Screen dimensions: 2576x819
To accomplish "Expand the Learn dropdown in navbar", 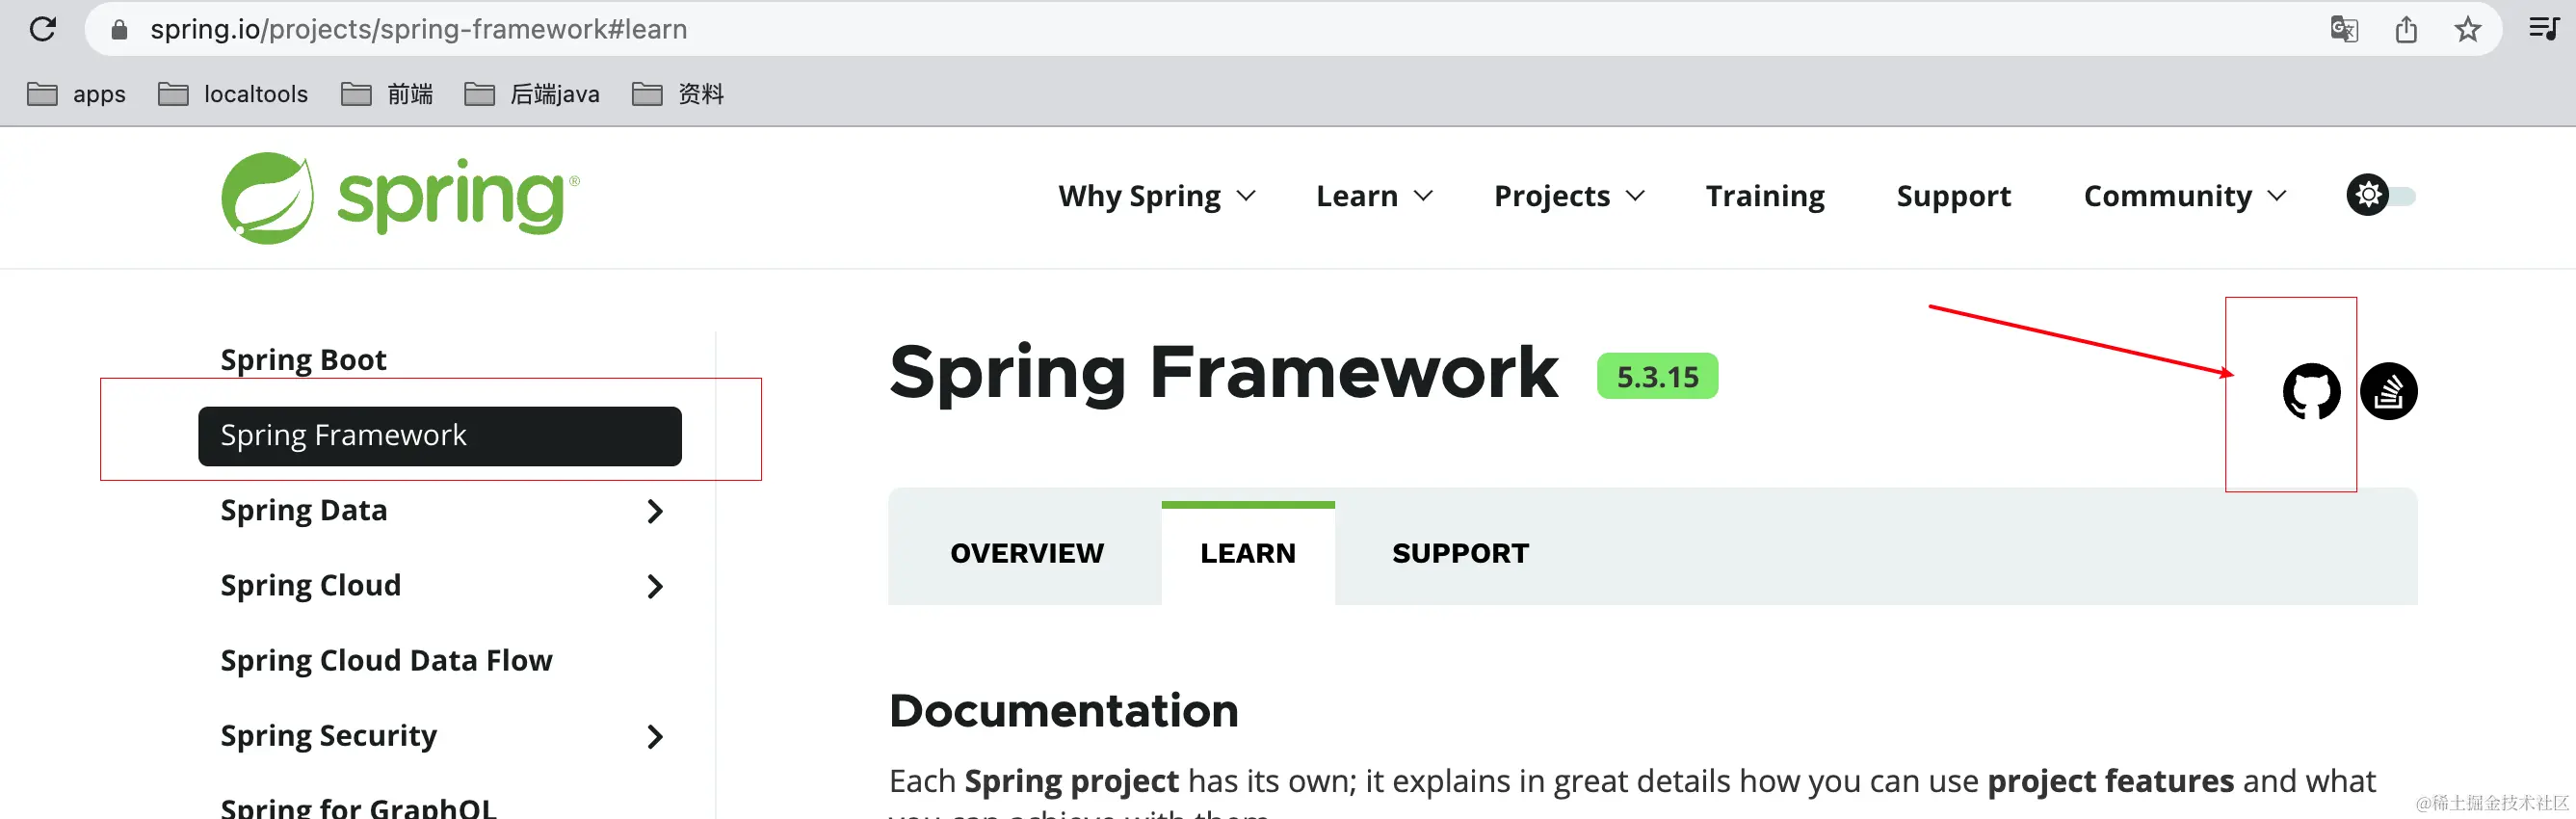I will pyautogui.click(x=1374, y=196).
